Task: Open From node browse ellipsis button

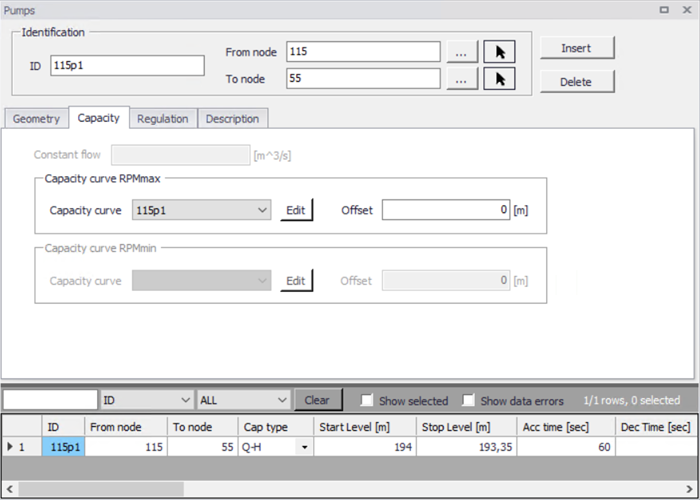Action: click(x=462, y=52)
